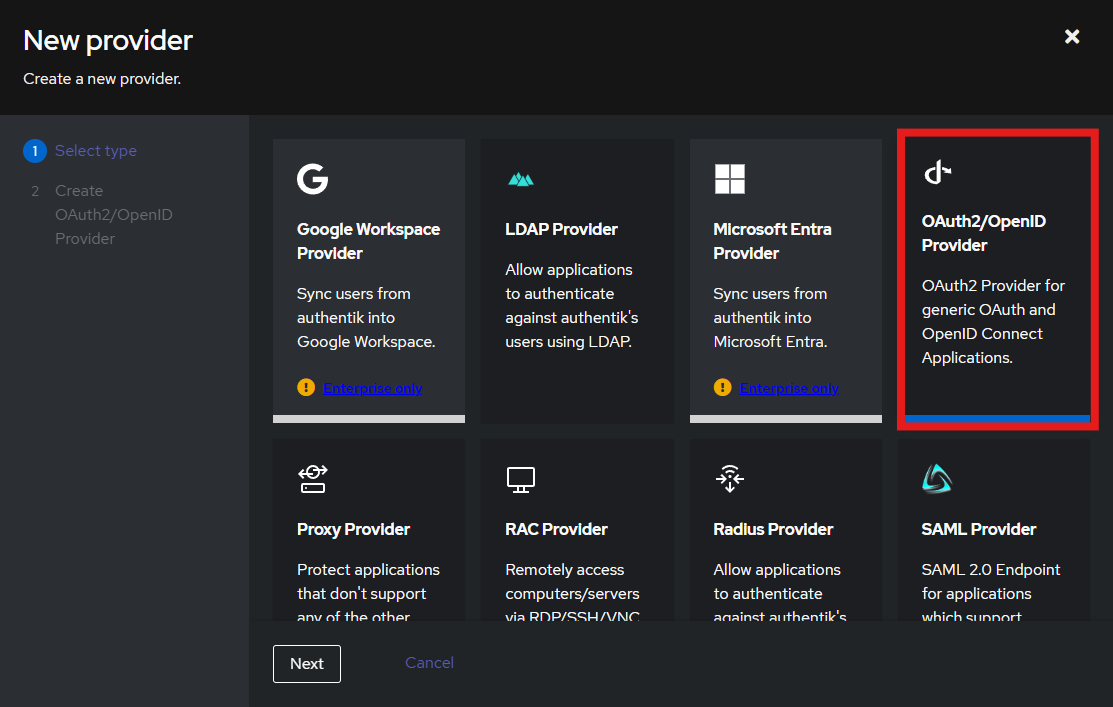The width and height of the screenshot is (1113, 707).
Task: Choose the Proxy Provider icon
Action: [312, 478]
